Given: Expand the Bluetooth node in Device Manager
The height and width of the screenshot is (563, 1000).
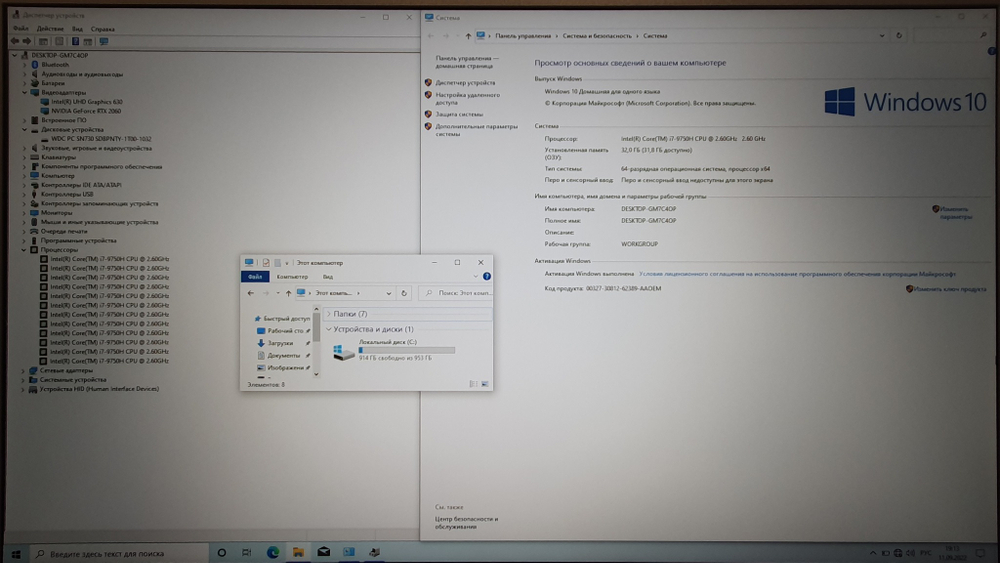Looking at the screenshot, I should 27,64.
